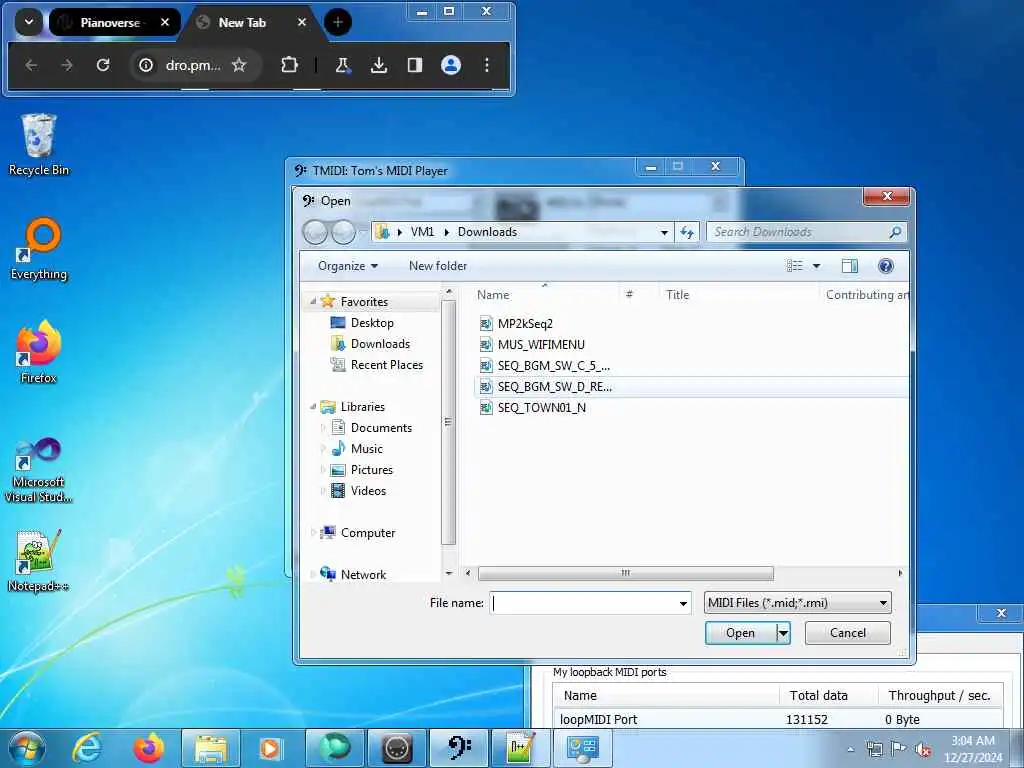The width and height of the screenshot is (1024, 768).
Task: Open the Organize menu
Action: (x=347, y=266)
